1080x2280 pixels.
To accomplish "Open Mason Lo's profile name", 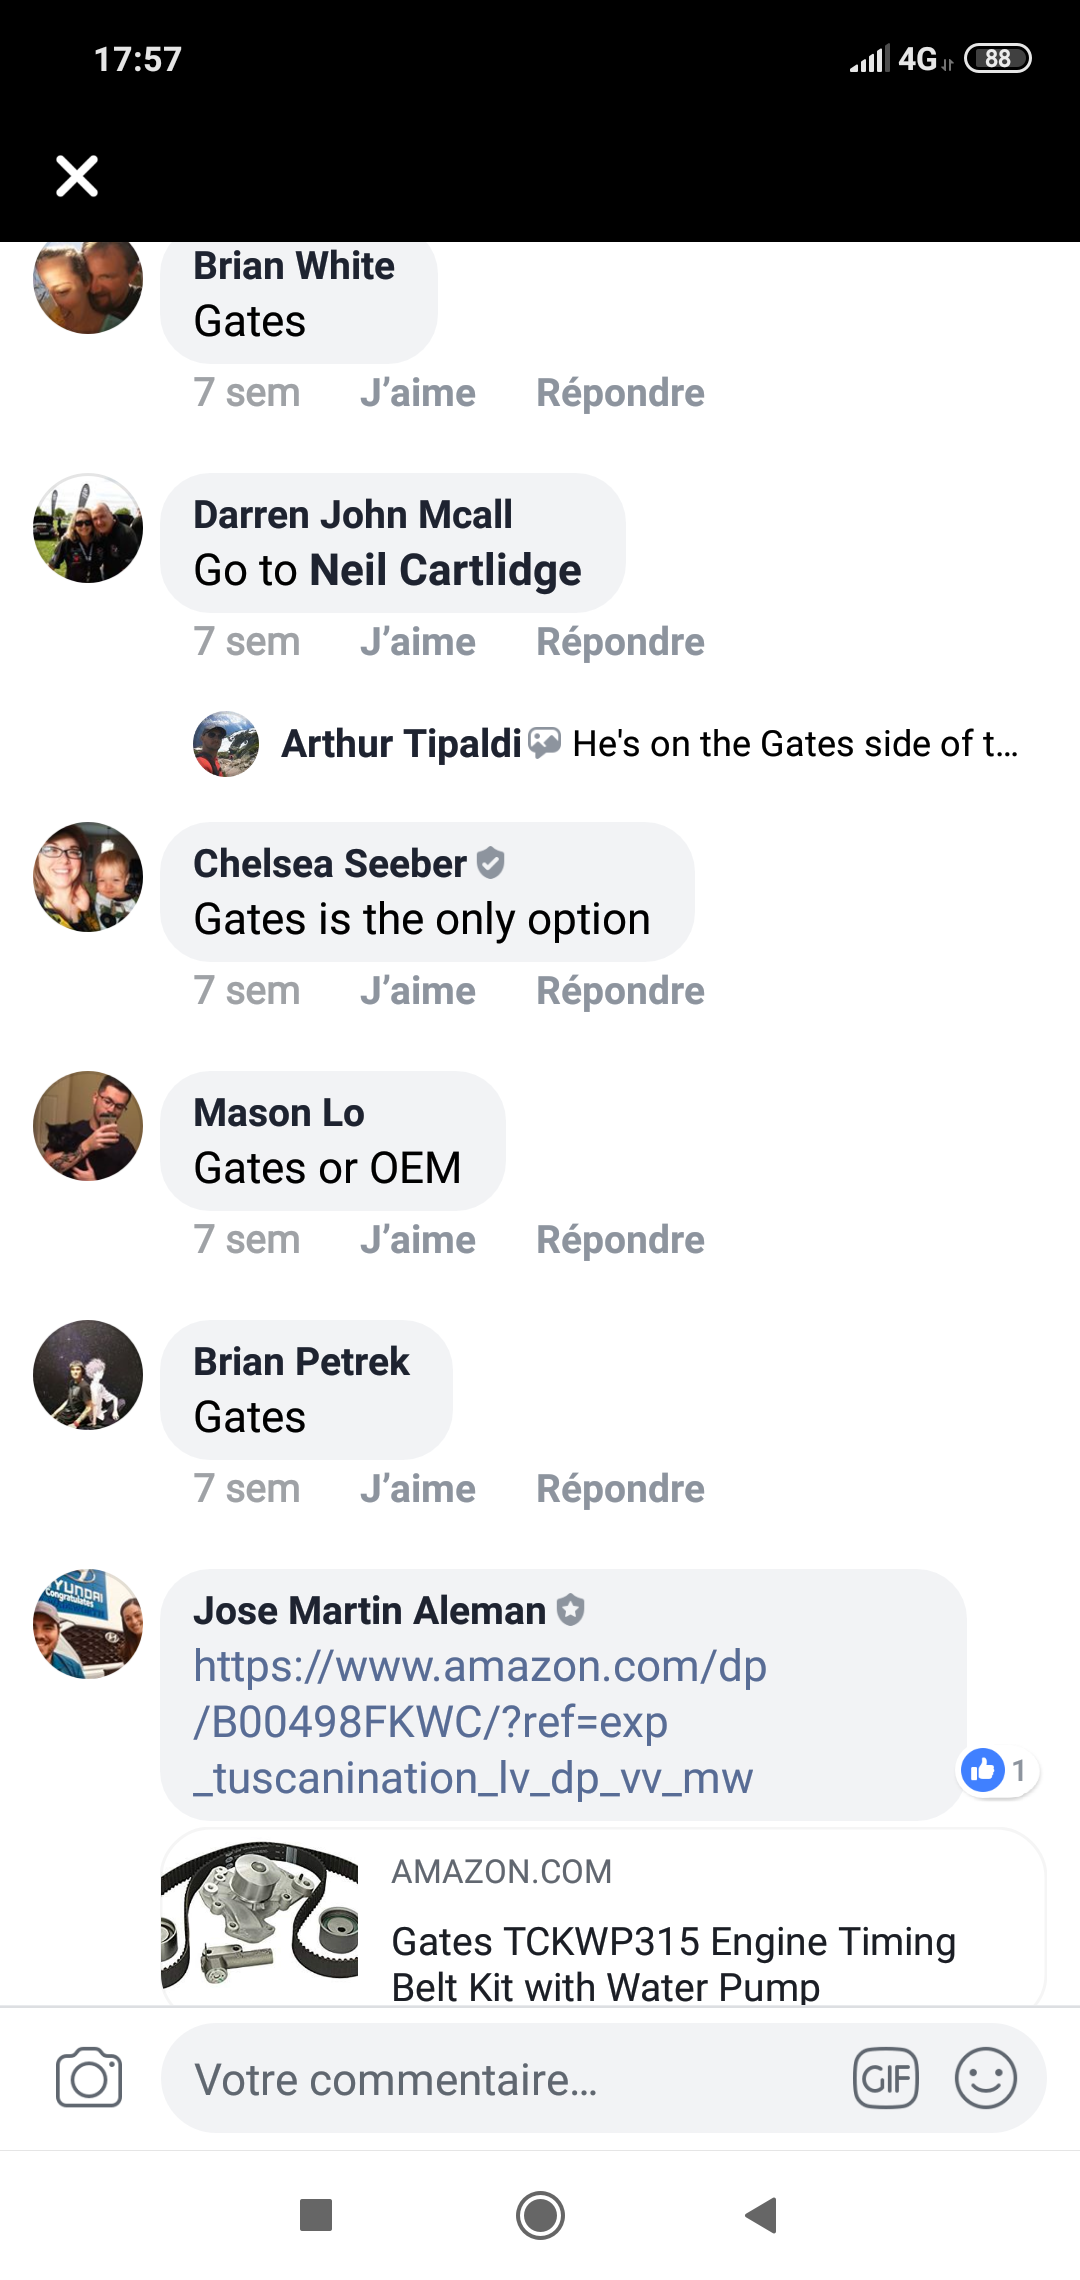I will [x=279, y=1113].
